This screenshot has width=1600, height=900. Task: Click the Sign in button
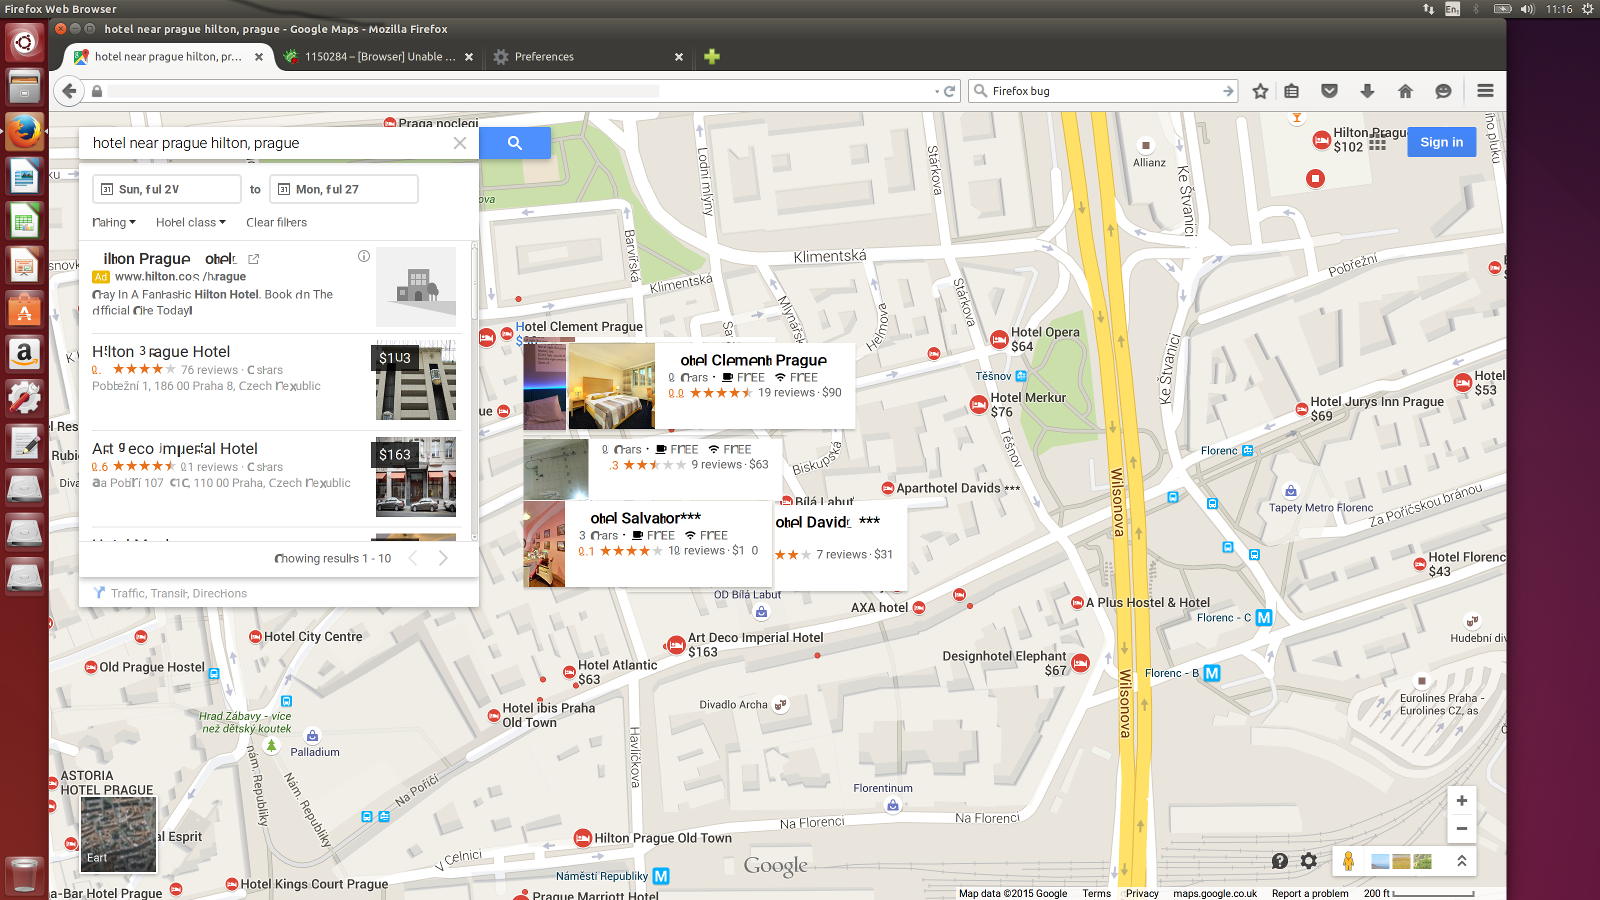pyautogui.click(x=1441, y=142)
